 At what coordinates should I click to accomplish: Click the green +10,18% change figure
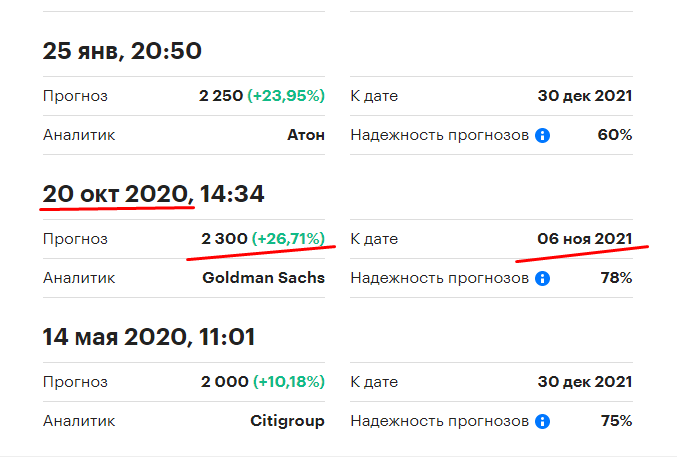point(289,382)
